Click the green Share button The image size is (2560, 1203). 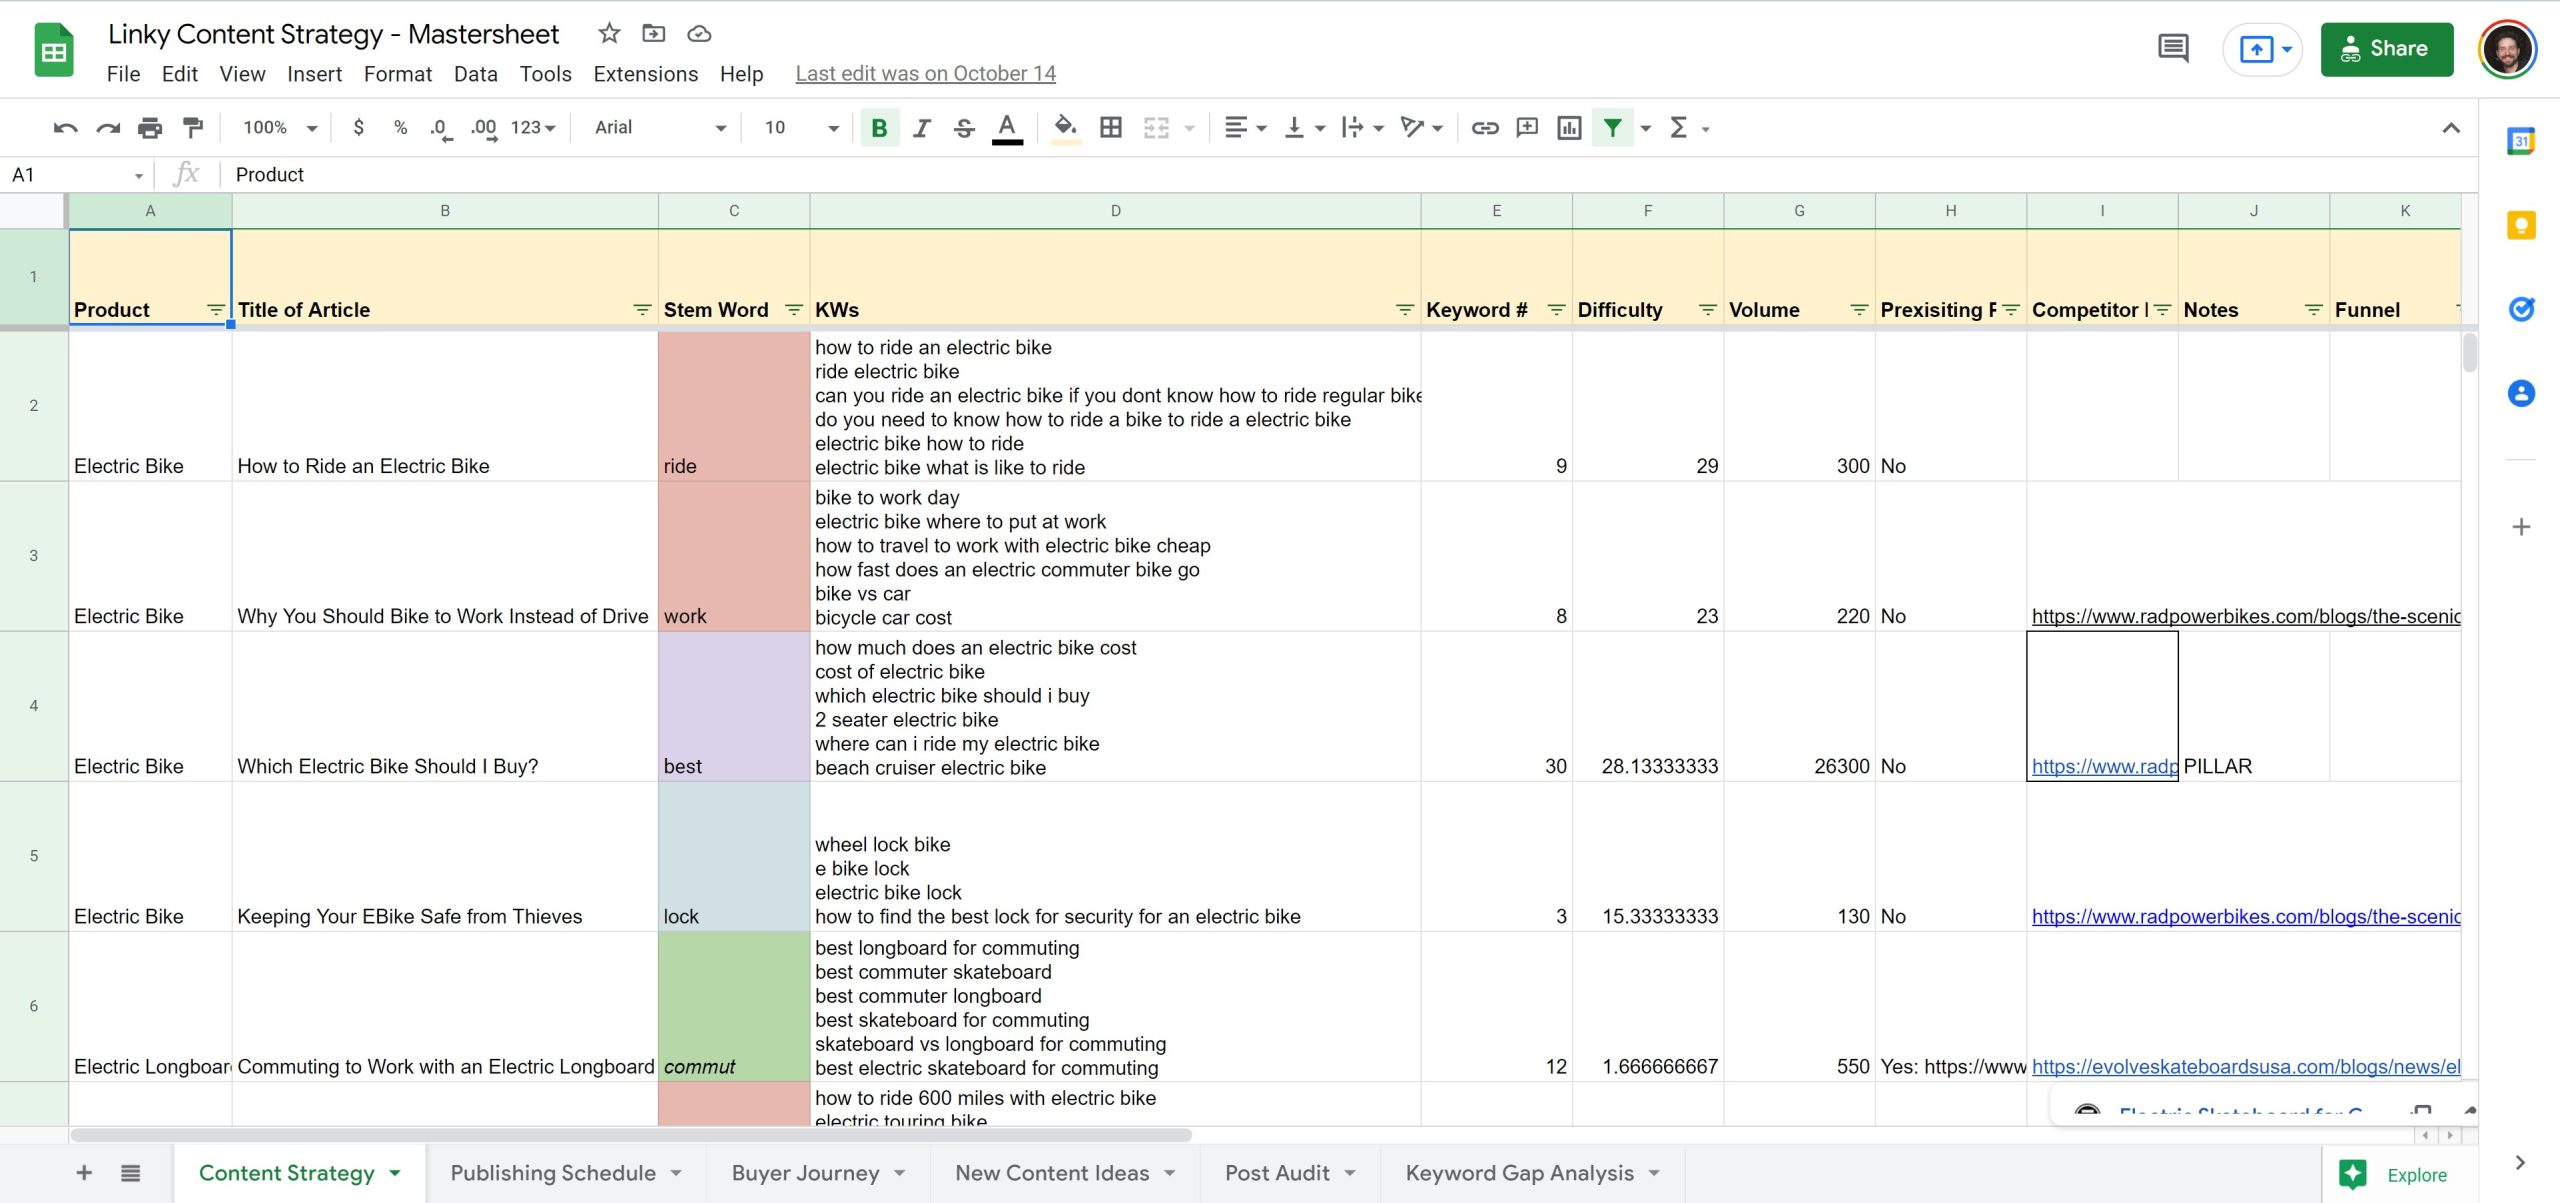[x=2386, y=49]
